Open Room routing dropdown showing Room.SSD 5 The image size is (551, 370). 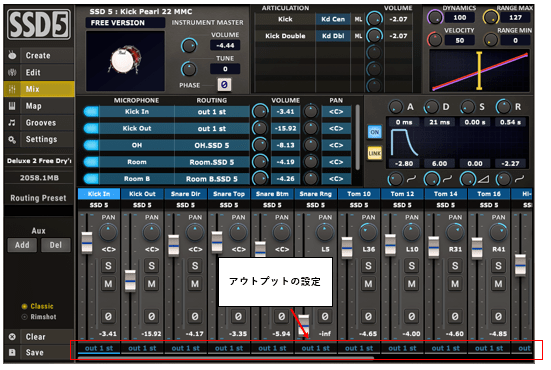pyautogui.click(x=212, y=162)
